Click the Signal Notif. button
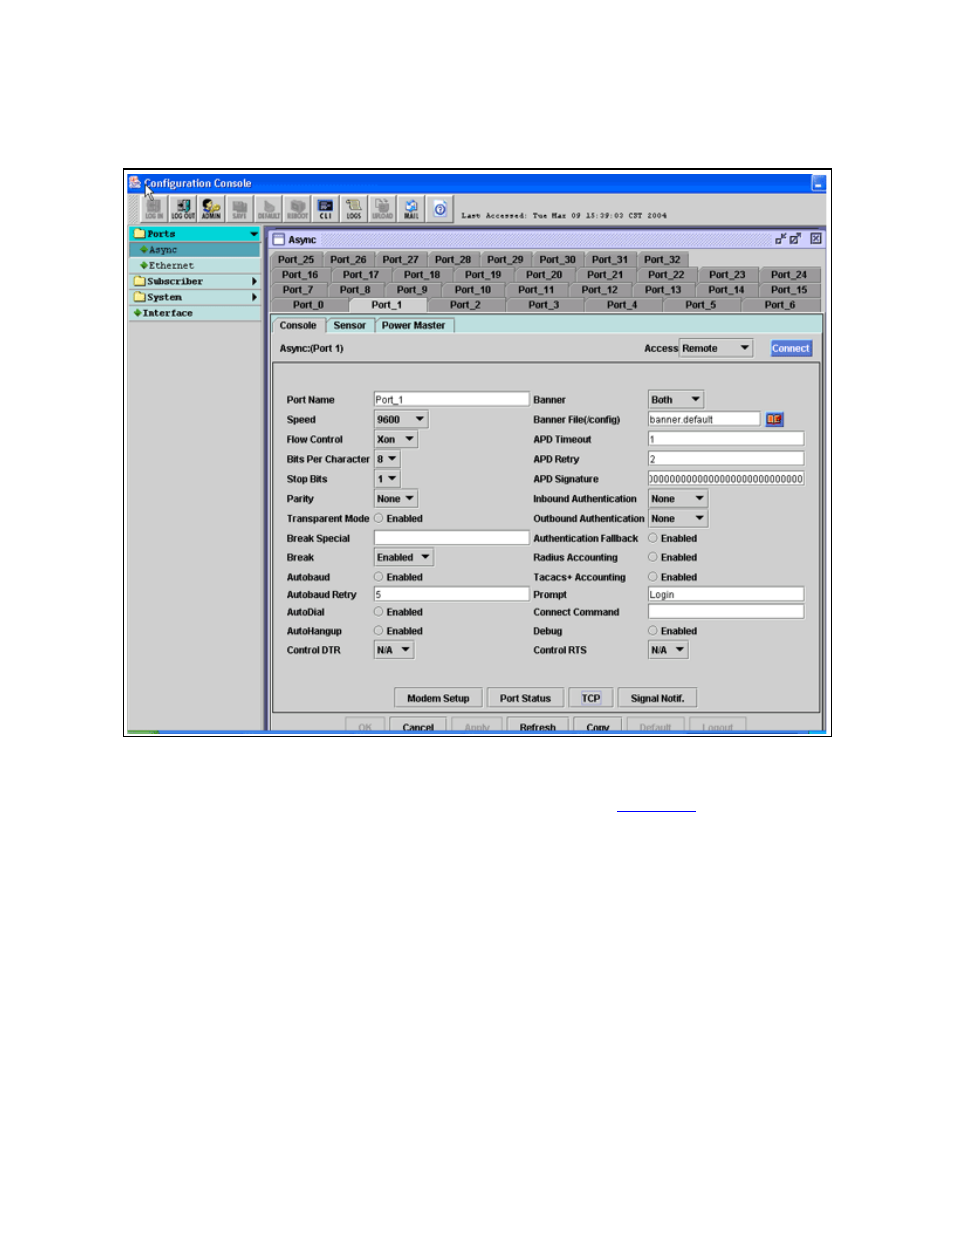954x1235 pixels. [657, 698]
